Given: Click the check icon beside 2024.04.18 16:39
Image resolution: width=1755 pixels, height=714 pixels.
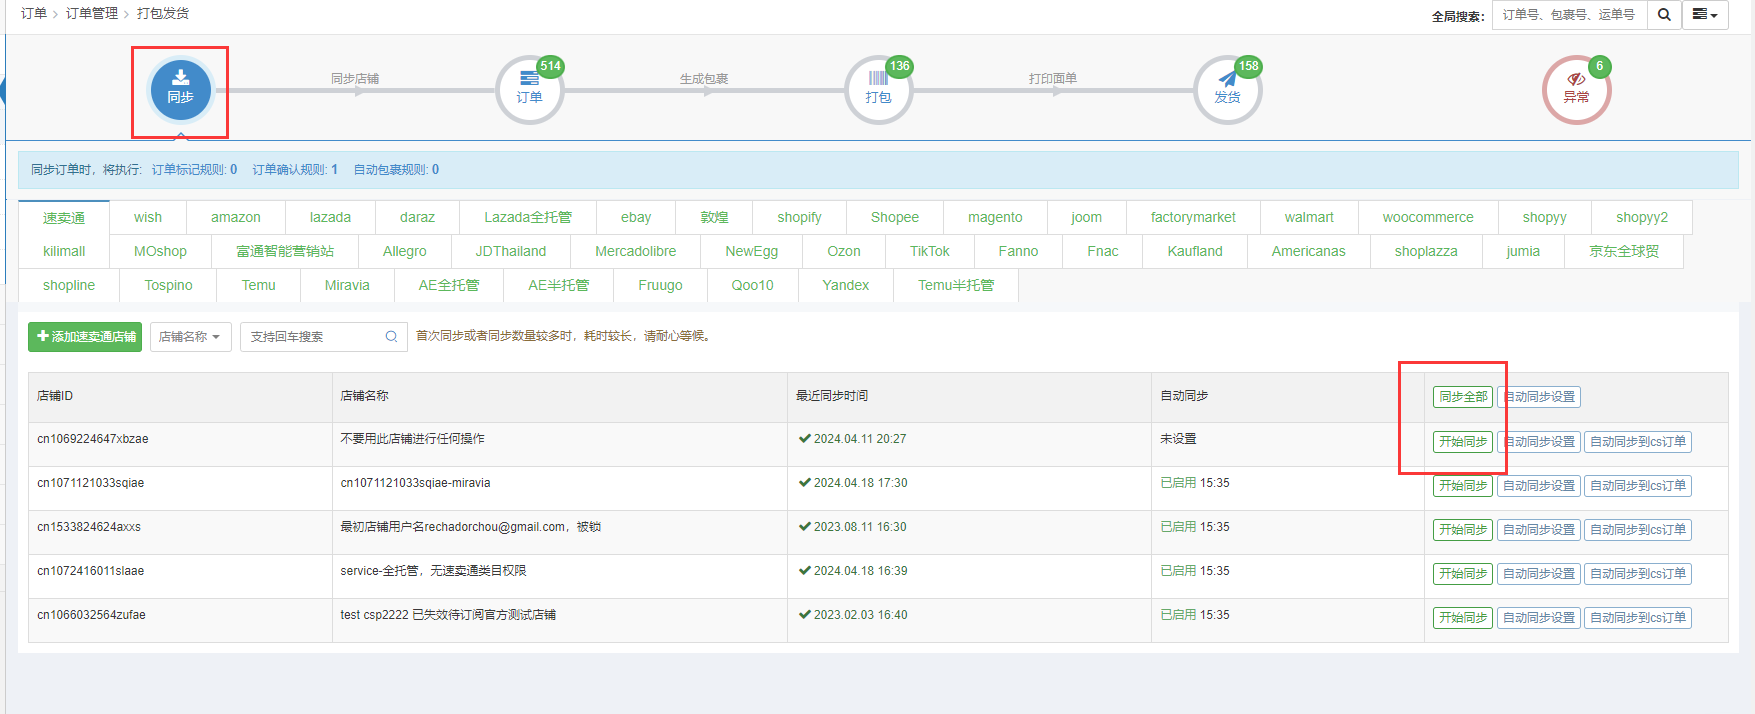Looking at the screenshot, I should coord(804,571).
